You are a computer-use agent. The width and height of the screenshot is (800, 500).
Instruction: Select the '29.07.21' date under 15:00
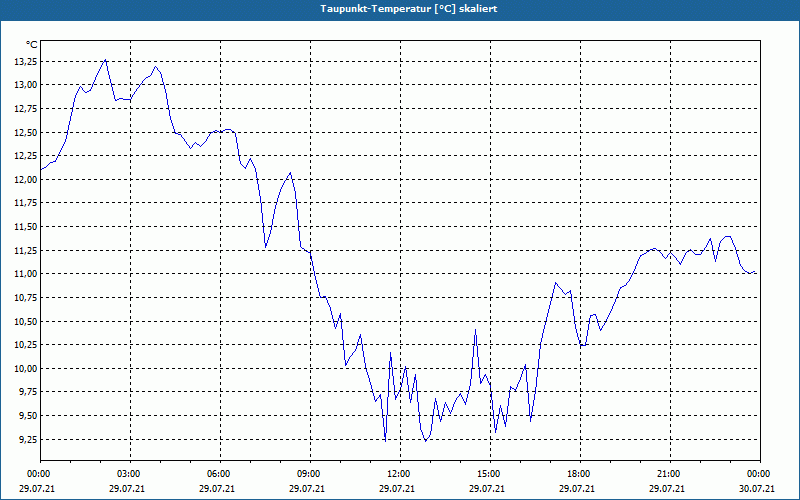coord(488,489)
